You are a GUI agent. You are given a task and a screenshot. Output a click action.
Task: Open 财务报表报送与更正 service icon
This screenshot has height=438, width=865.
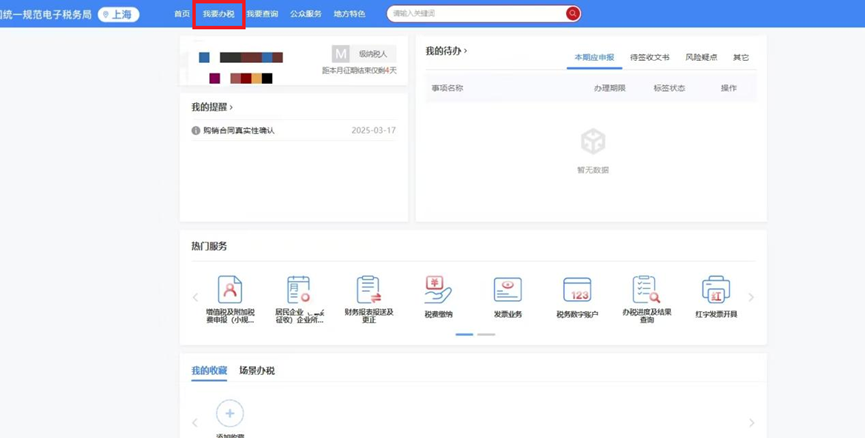[x=368, y=290]
